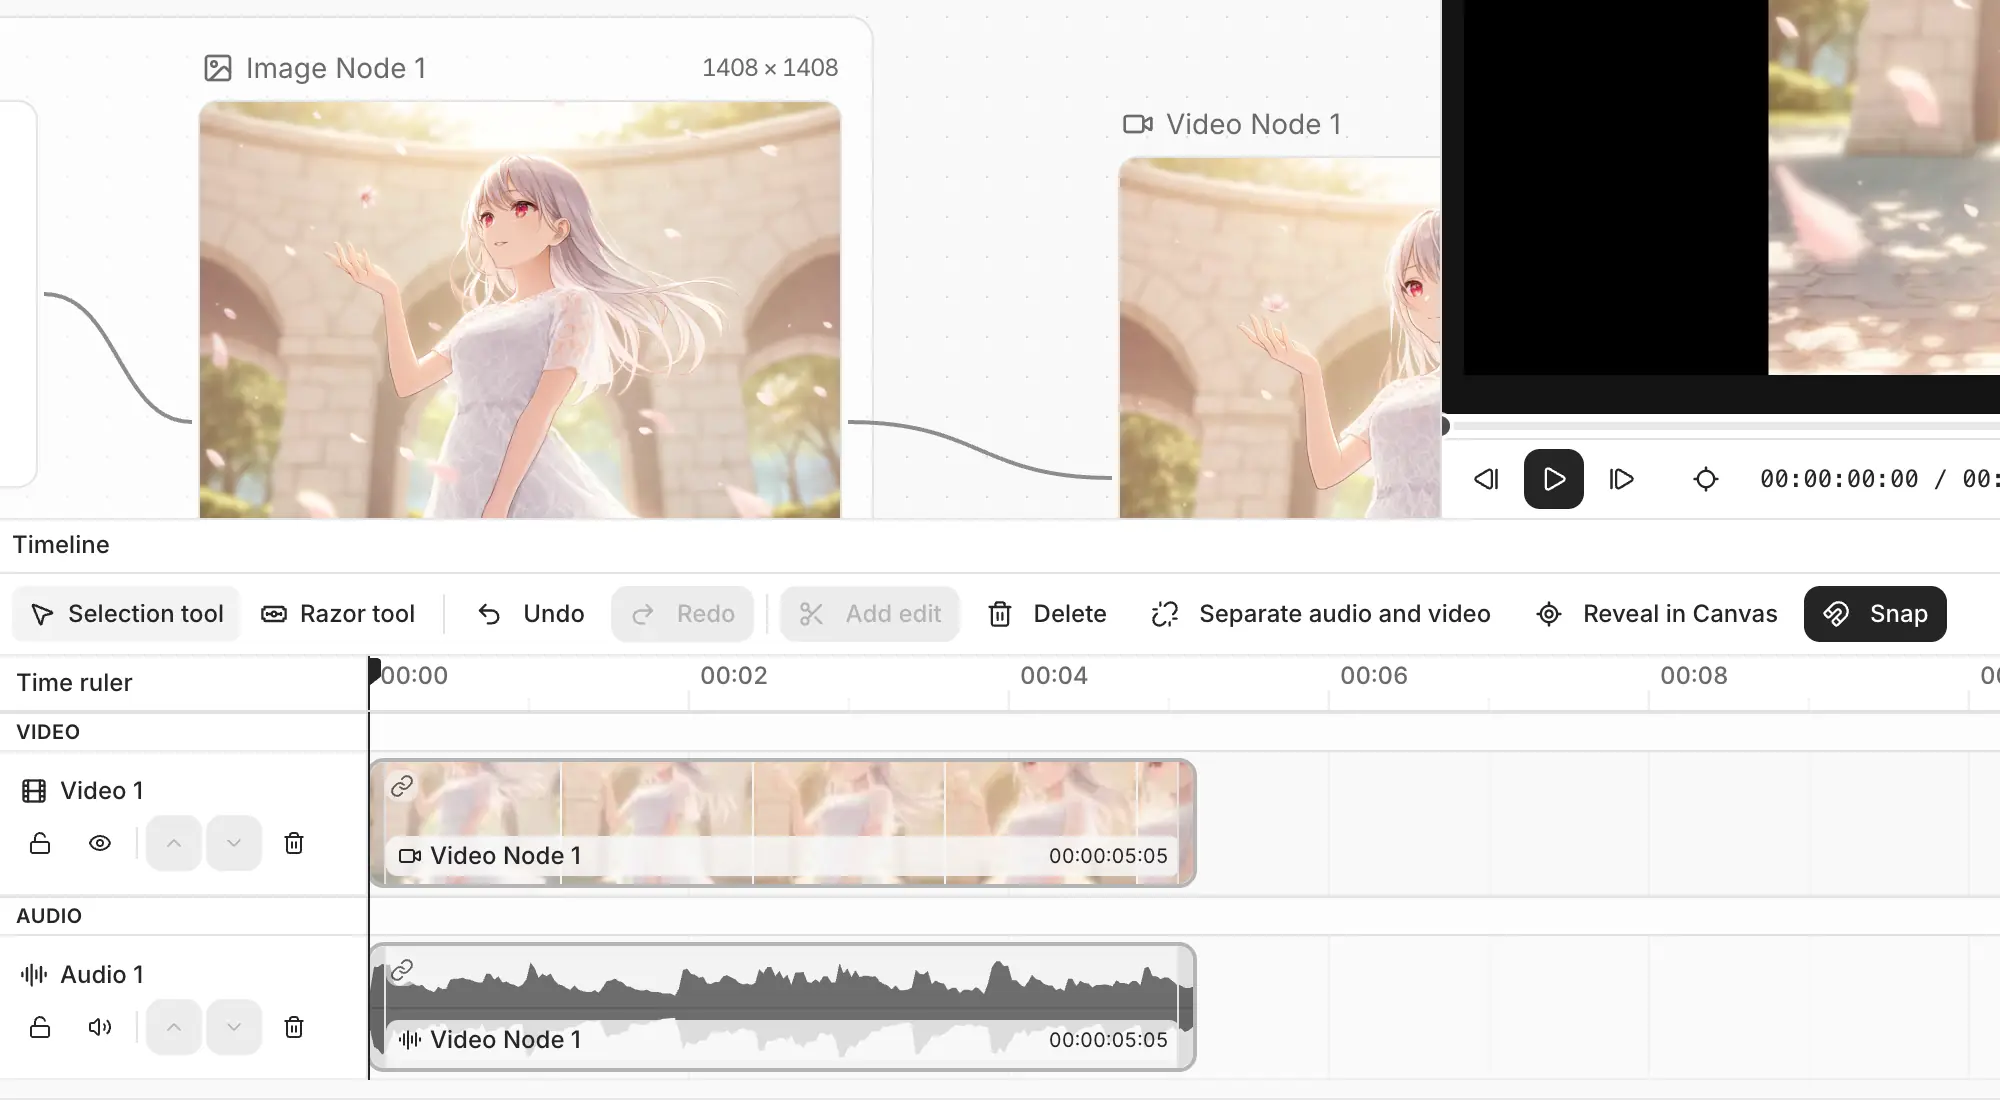Click the Image Node 1 thumbnail
The width and height of the screenshot is (2000, 1100).
pos(520,309)
